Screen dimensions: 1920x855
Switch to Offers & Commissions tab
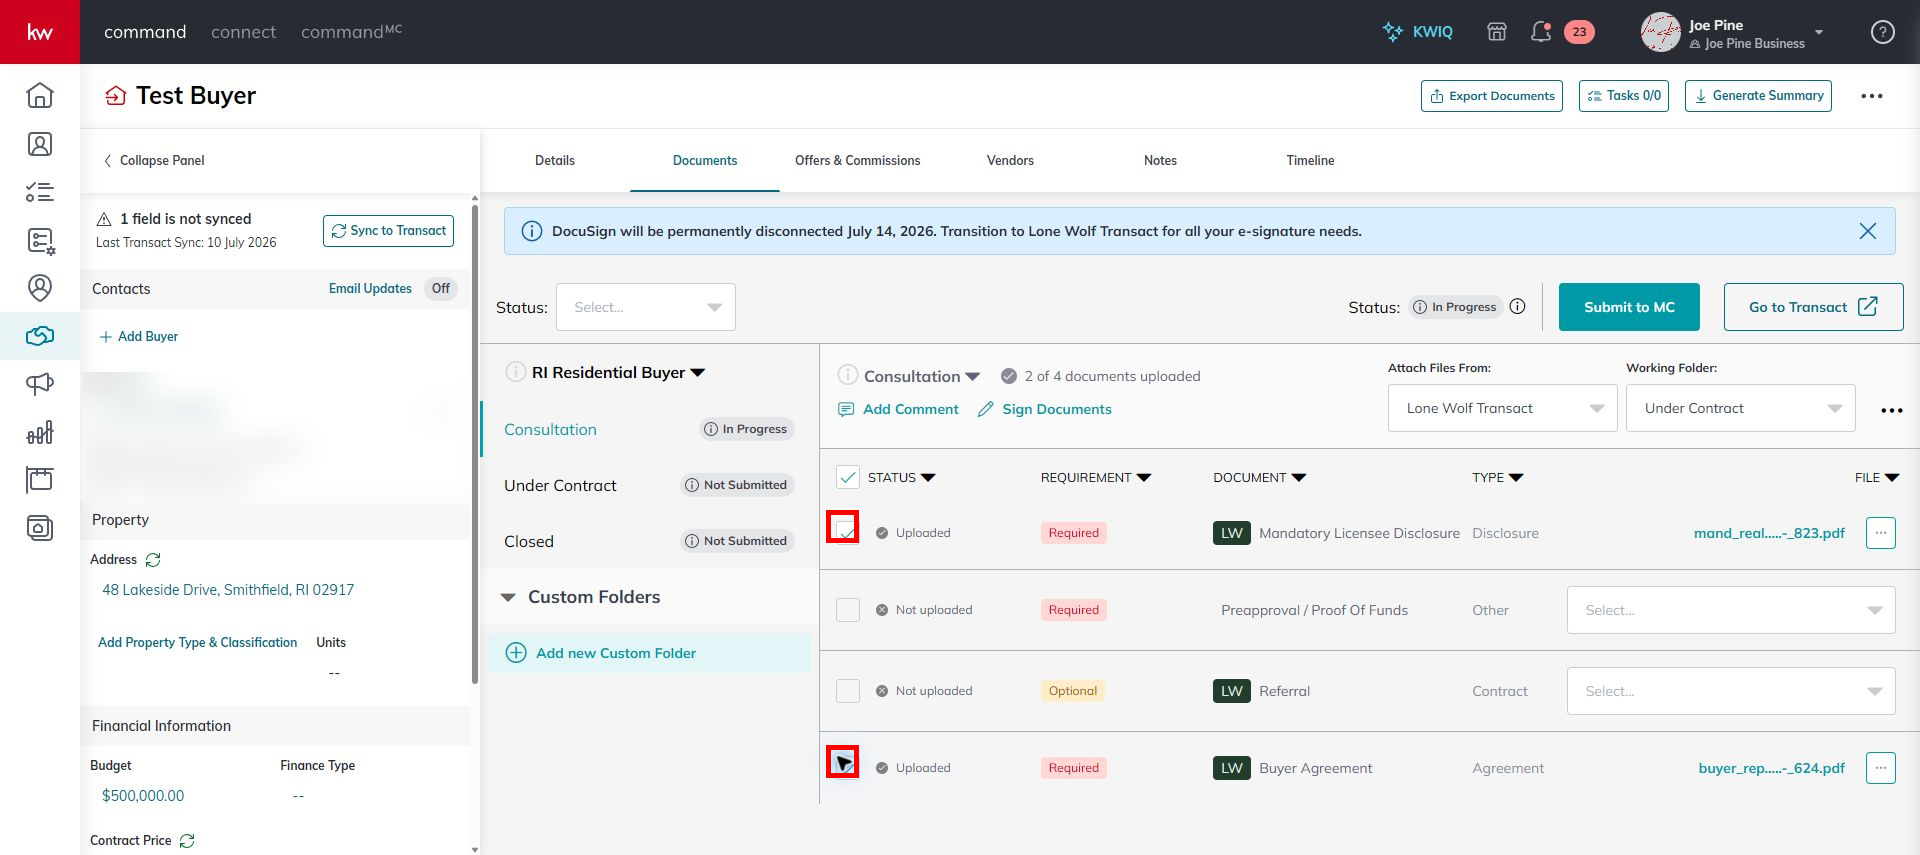(857, 160)
